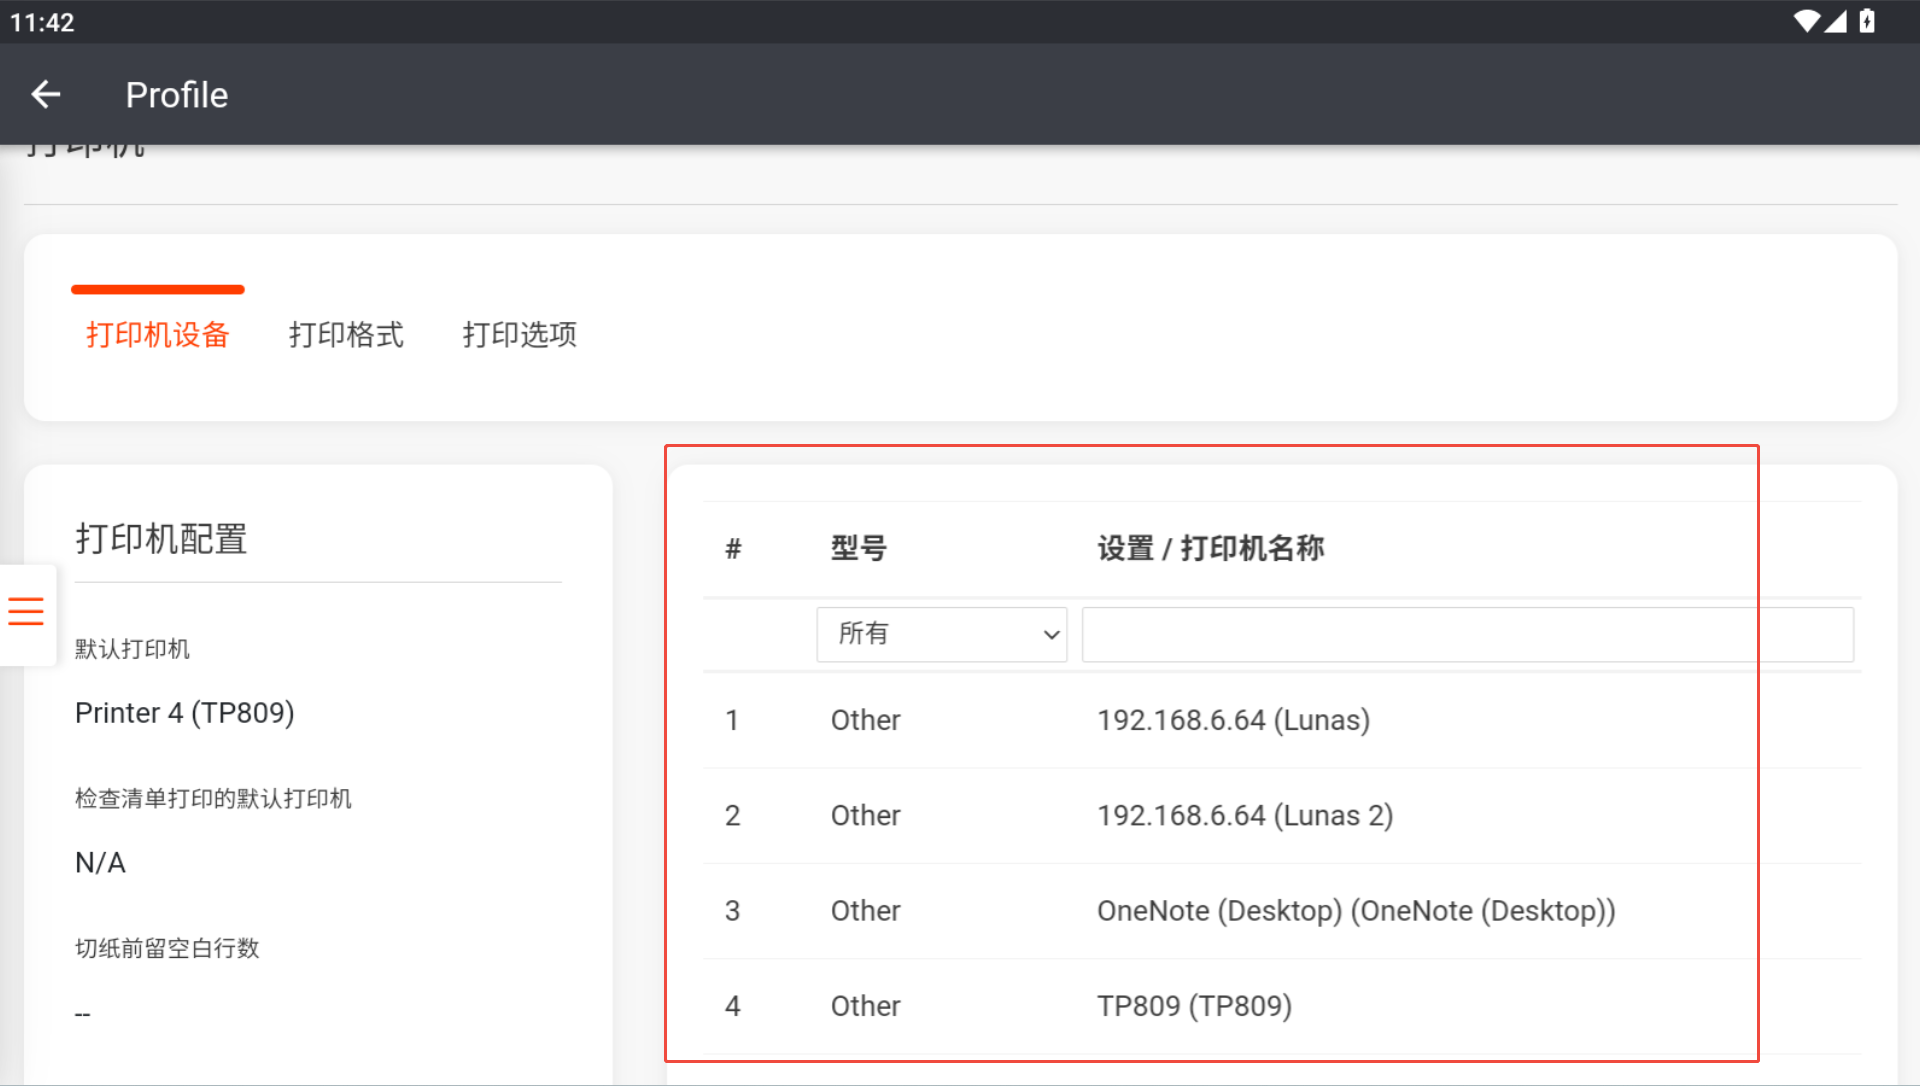Tap the battery status icon
This screenshot has height=1086, width=1920.
click(1867, 21)
